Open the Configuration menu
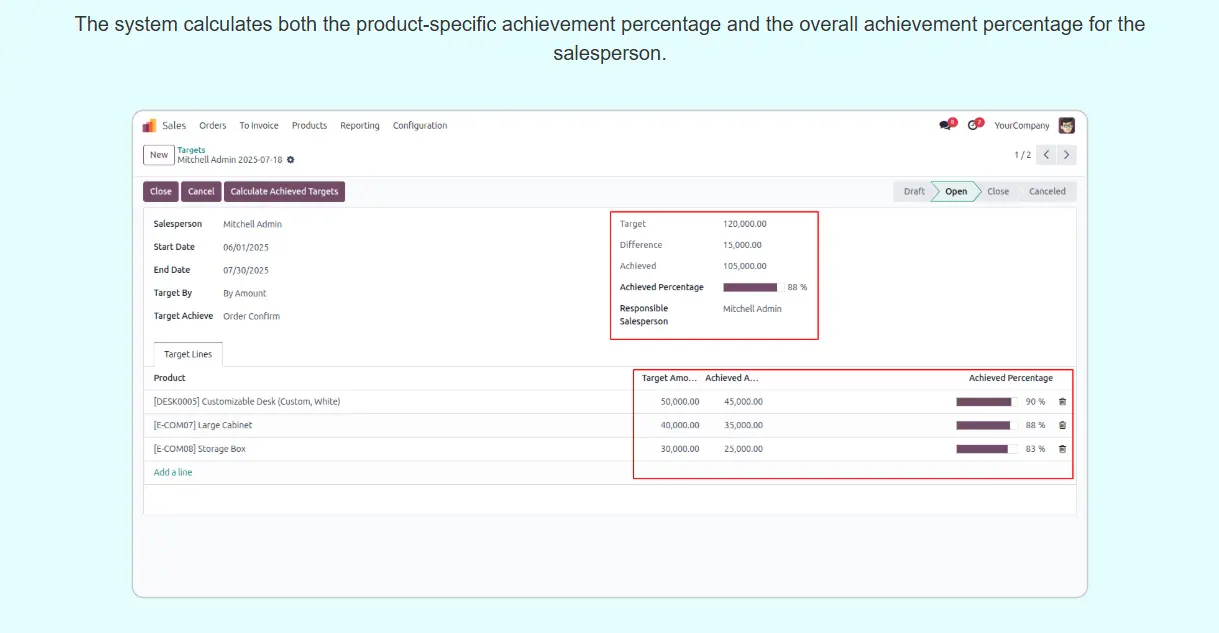This screenshot has width=1219, height=633. [420, 126]
